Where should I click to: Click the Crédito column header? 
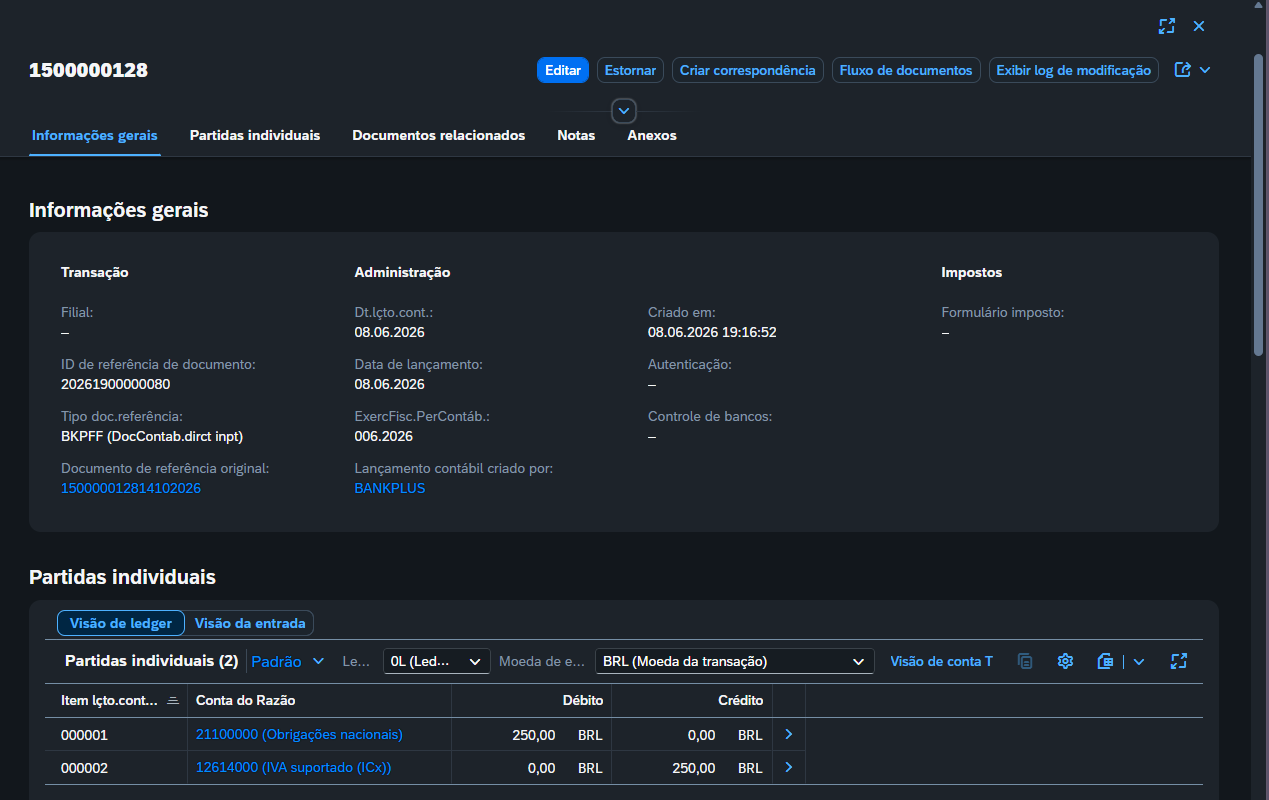tap(692, 700)
